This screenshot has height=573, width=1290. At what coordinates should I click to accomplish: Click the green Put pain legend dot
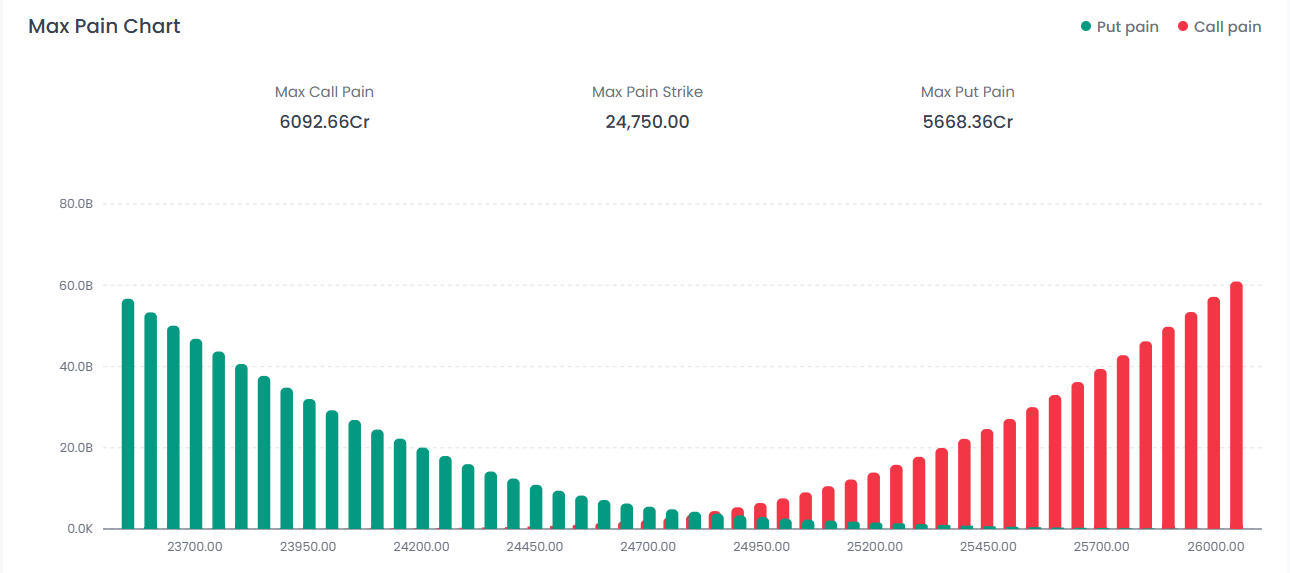click(x=1086, y=27)
